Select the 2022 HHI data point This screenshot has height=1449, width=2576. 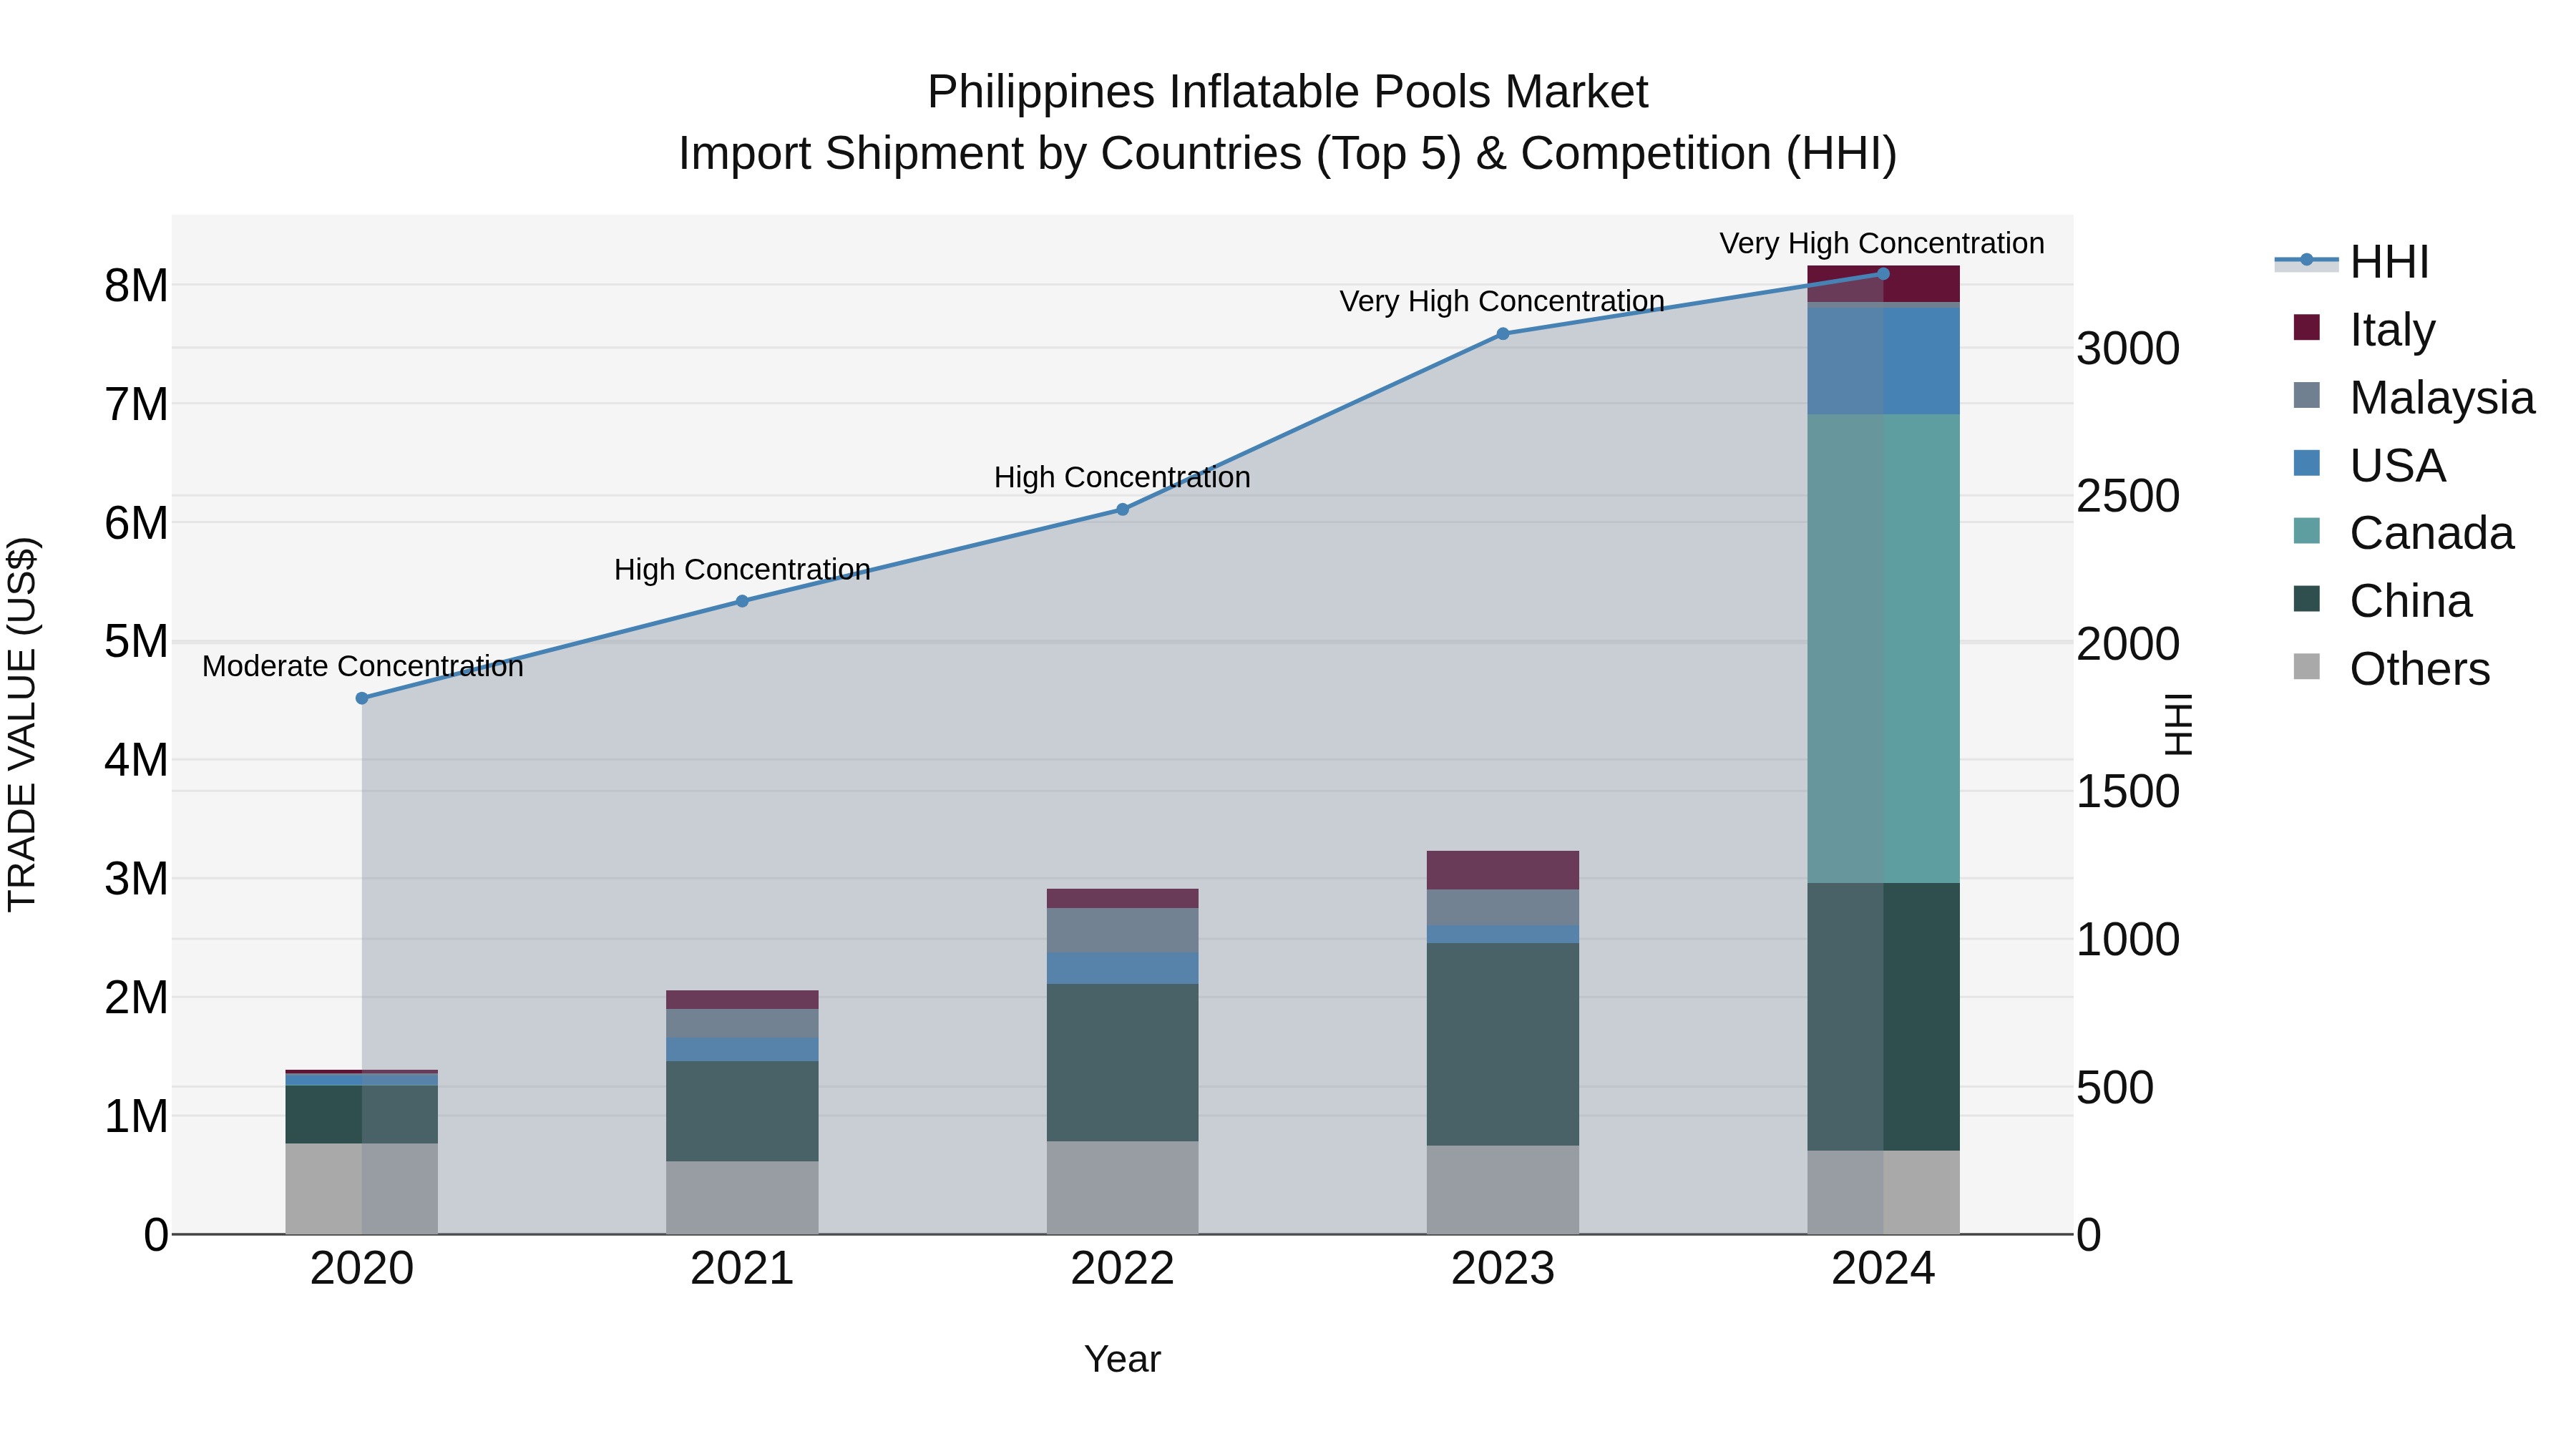(x=1122, y=509)
